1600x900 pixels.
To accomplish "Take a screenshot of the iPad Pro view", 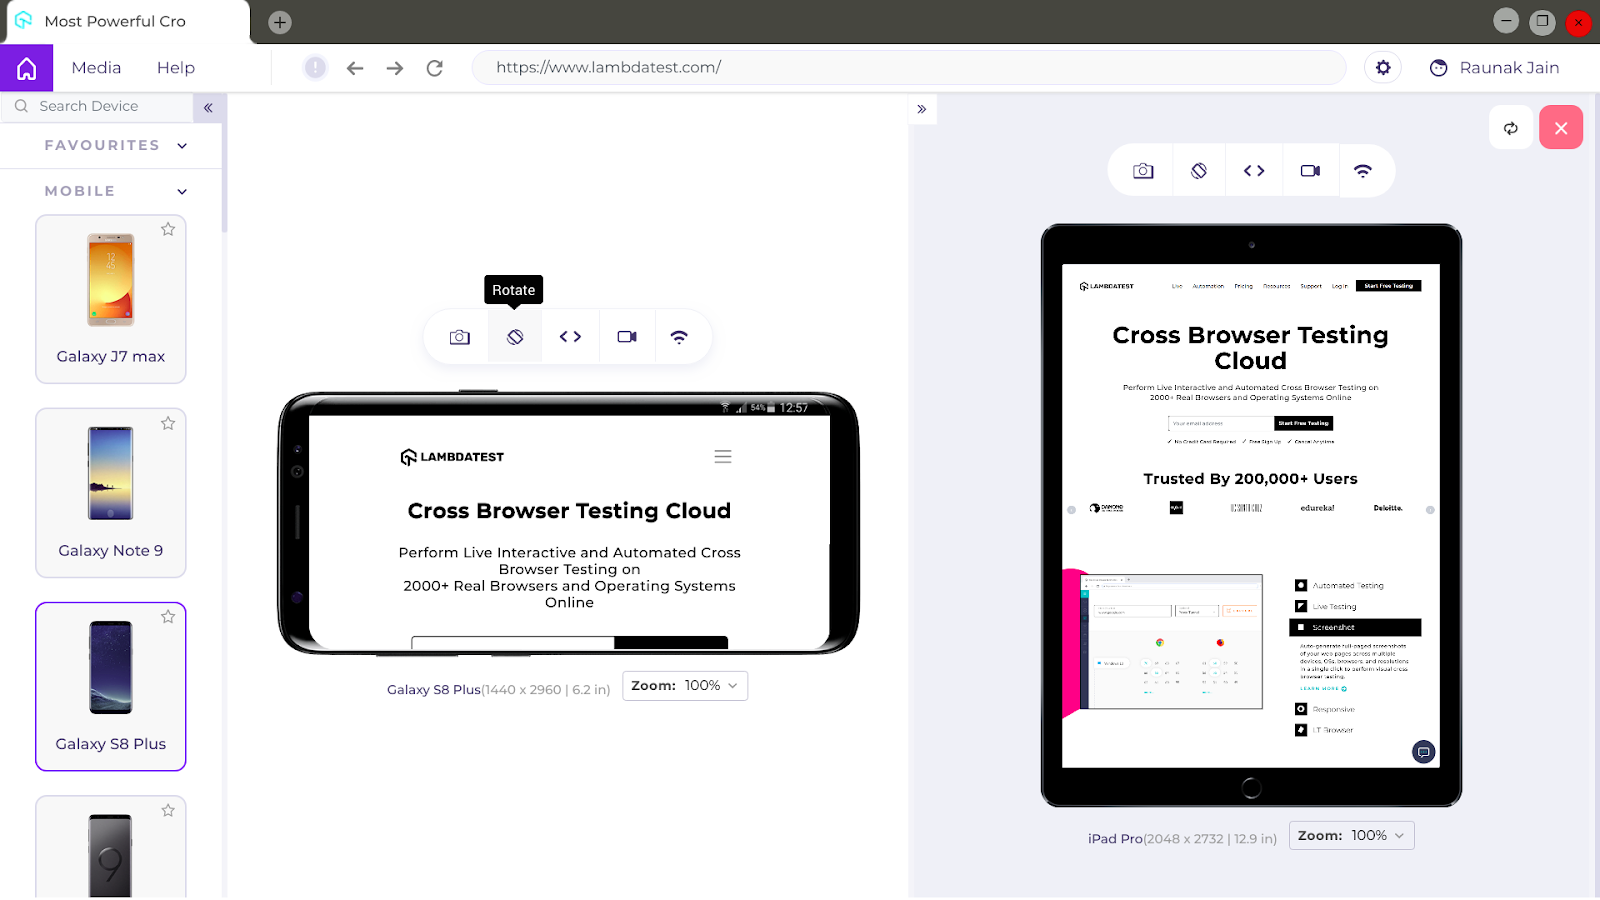I will tap(1143, 171).
